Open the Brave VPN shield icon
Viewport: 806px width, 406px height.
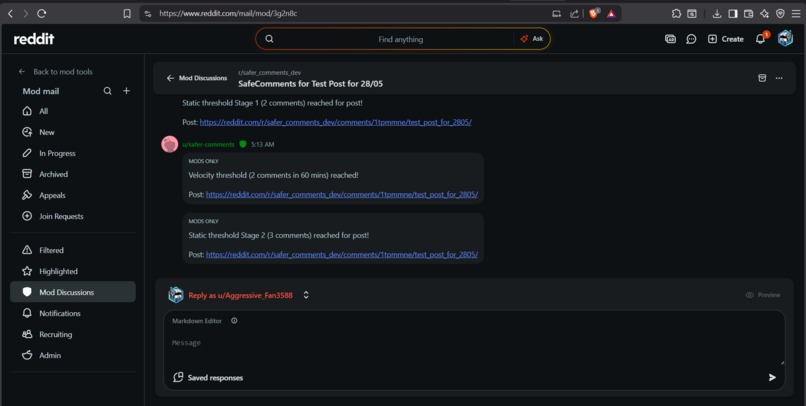point(780,14)
